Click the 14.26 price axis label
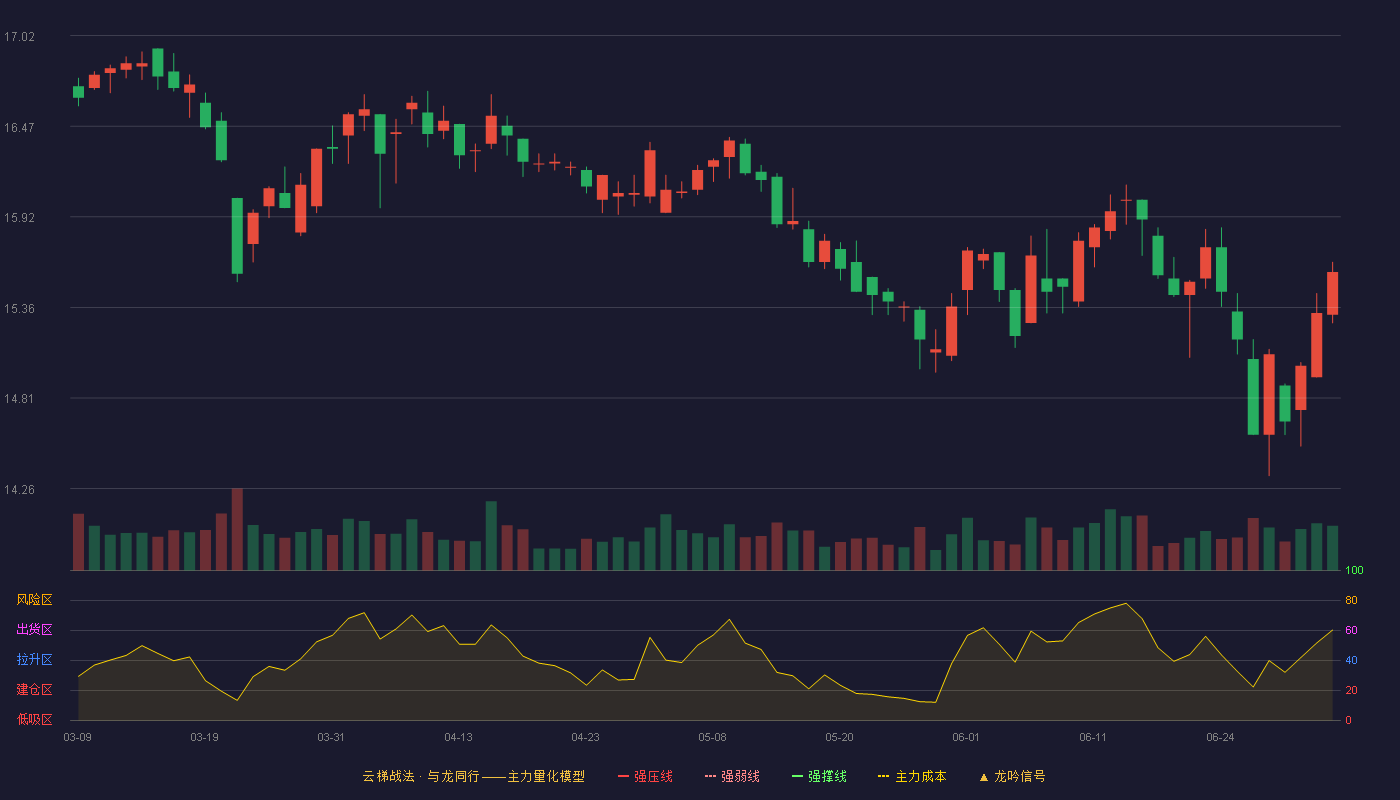1400x800 pixels. coord(19,490)
